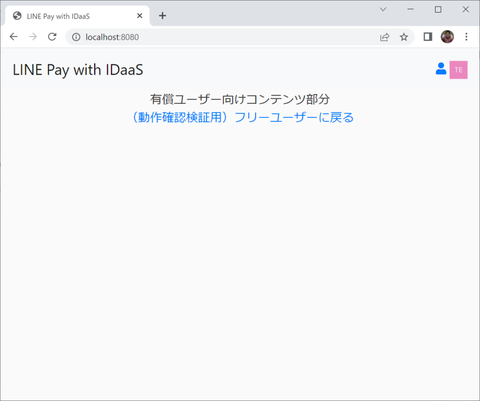This screenshot has width=480, height=401.
Task: Select the 有償ユーザー向けコンテンツ部分 text
Action: click(x=240, y=99)
